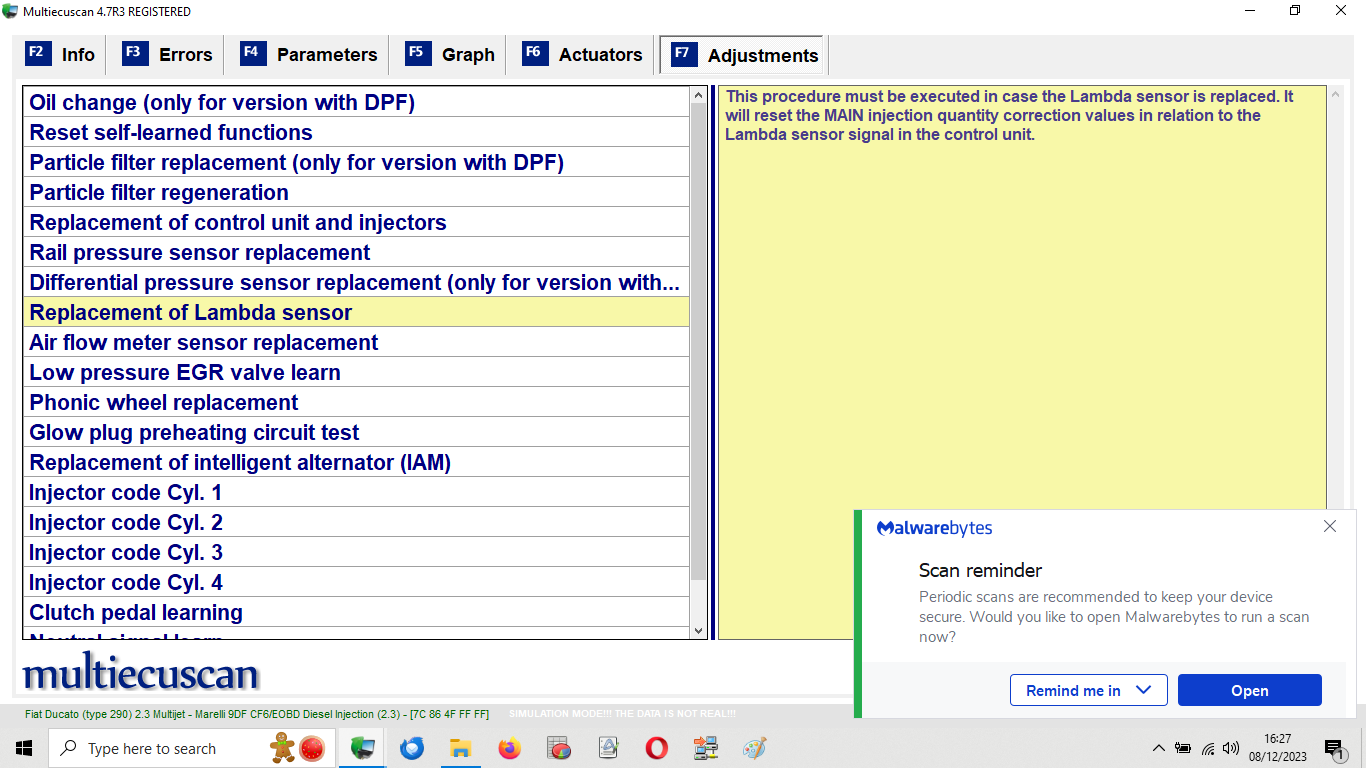This screenshot has width=1366, height=768.
Task: Open File Explorer from the taskbar
Action: pos(460,748)
